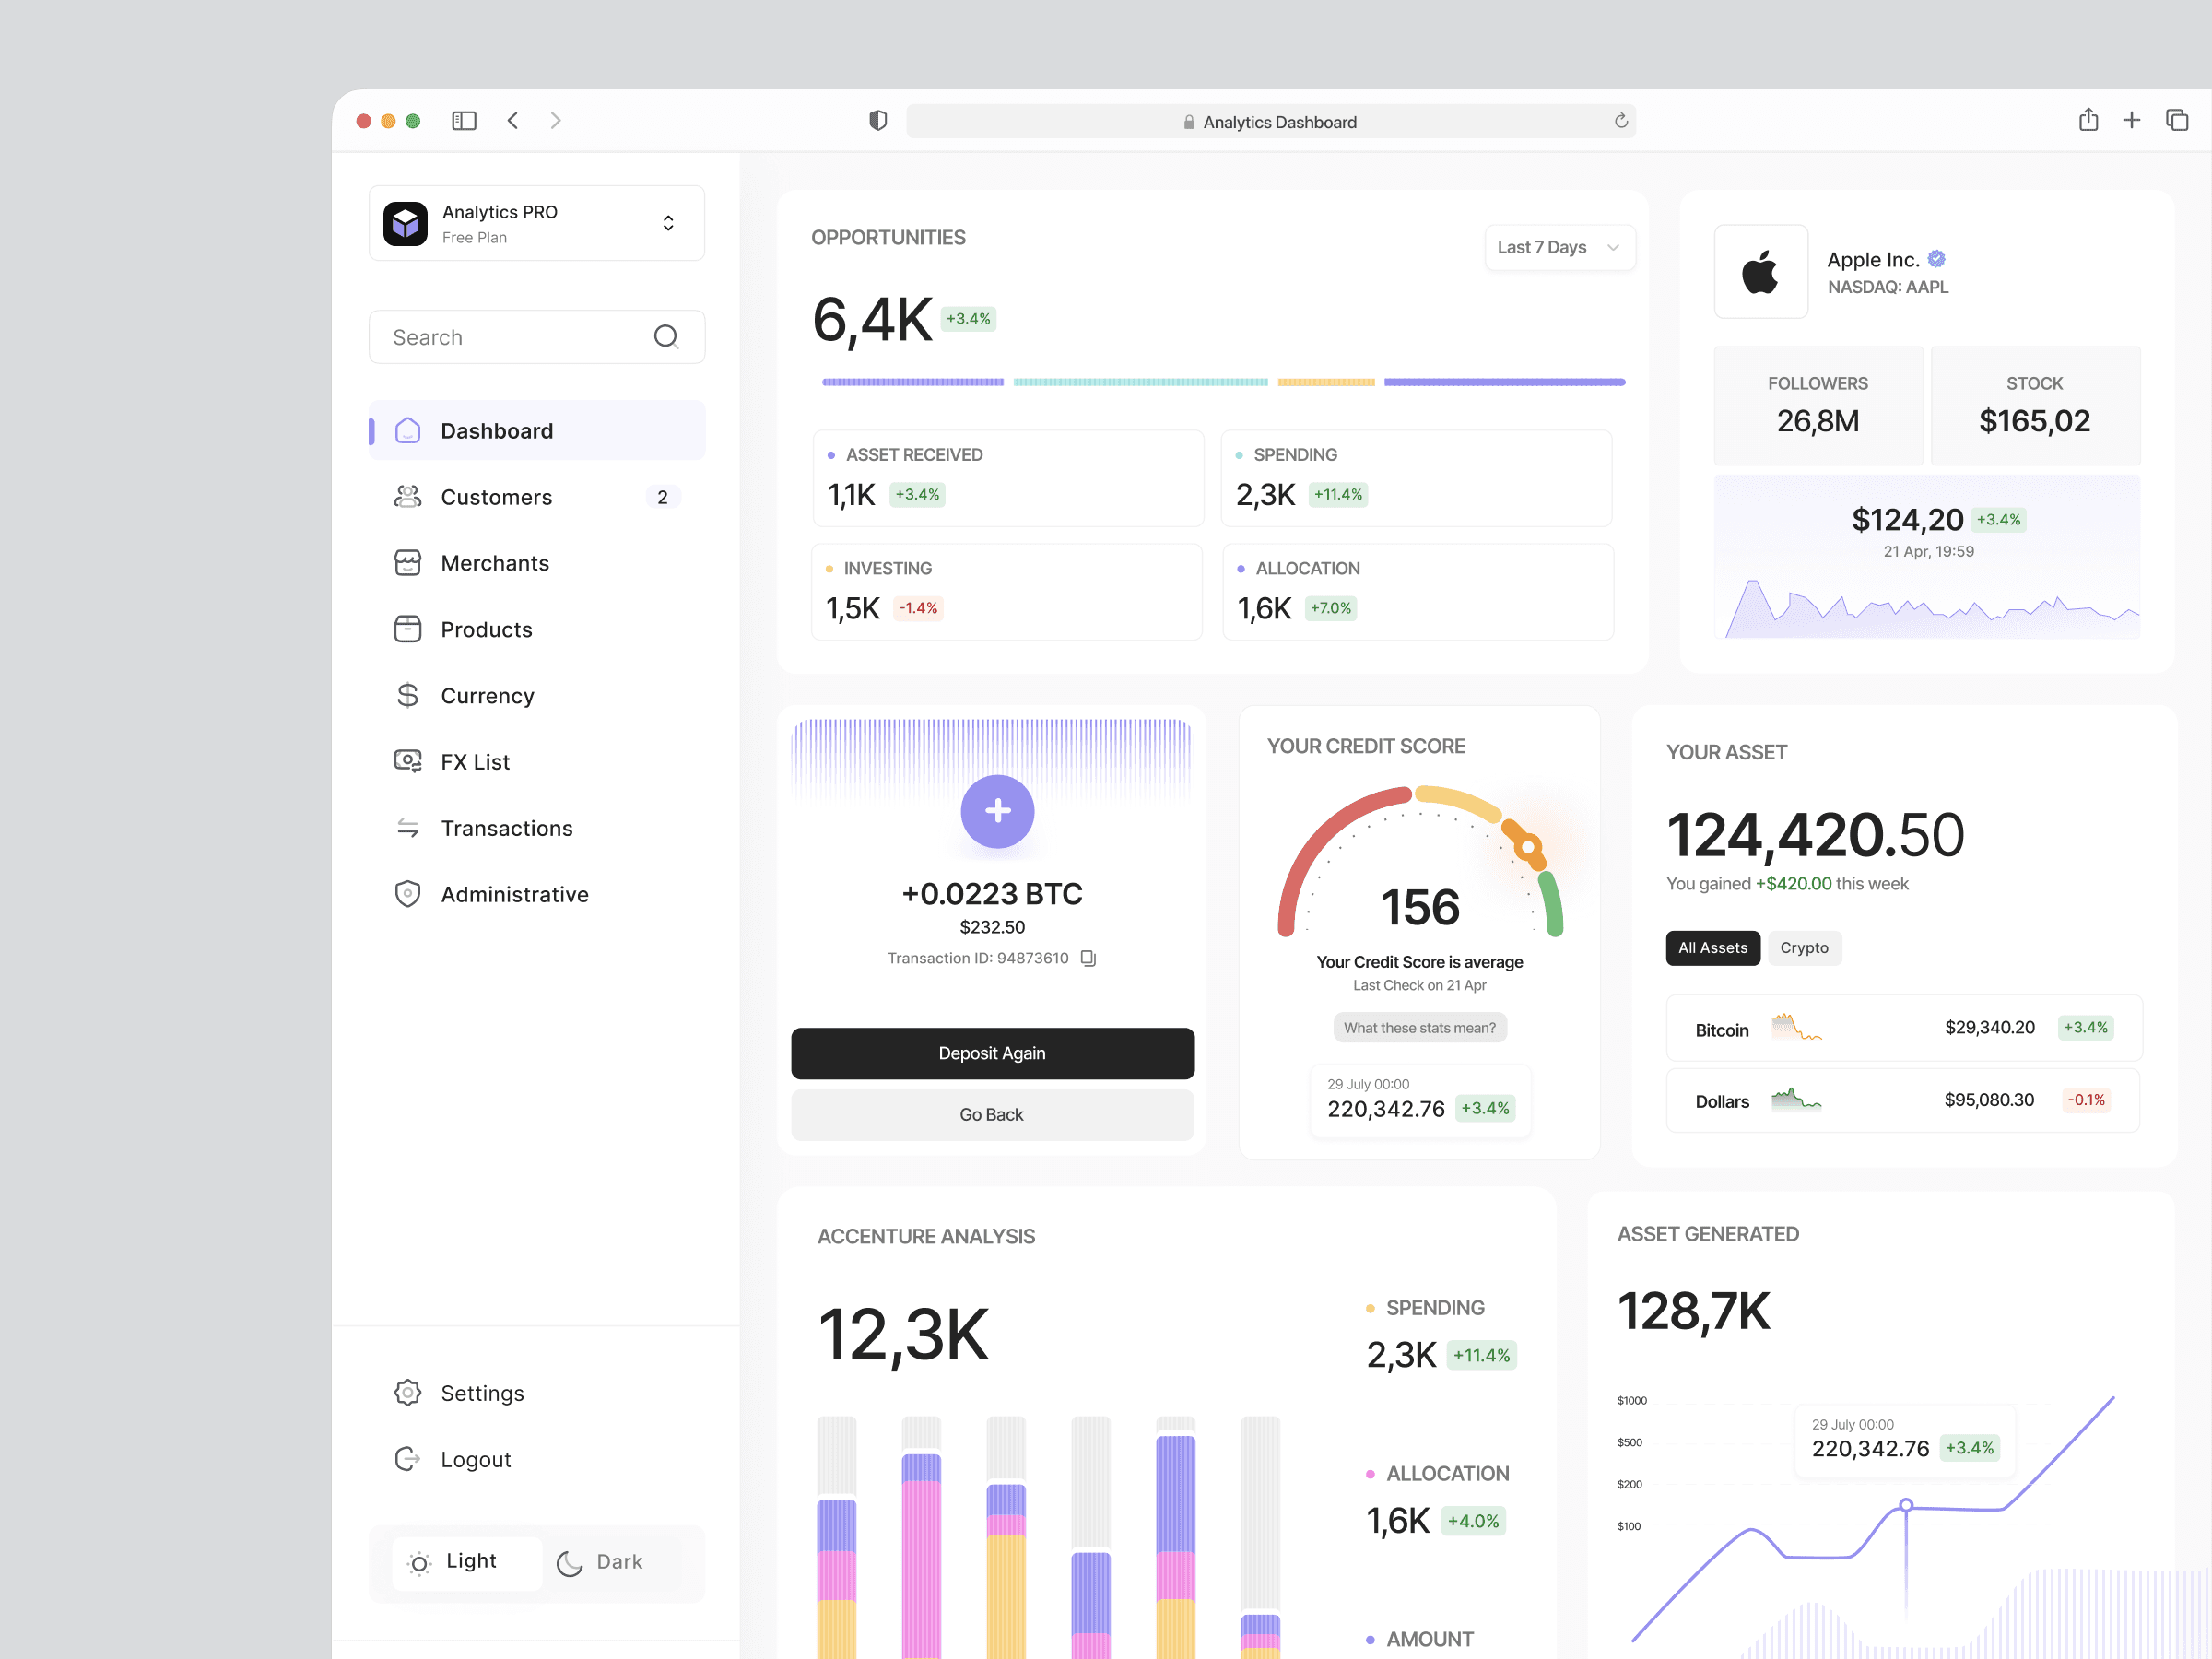Click the copy Transaction ID icon

point(1088,958)
